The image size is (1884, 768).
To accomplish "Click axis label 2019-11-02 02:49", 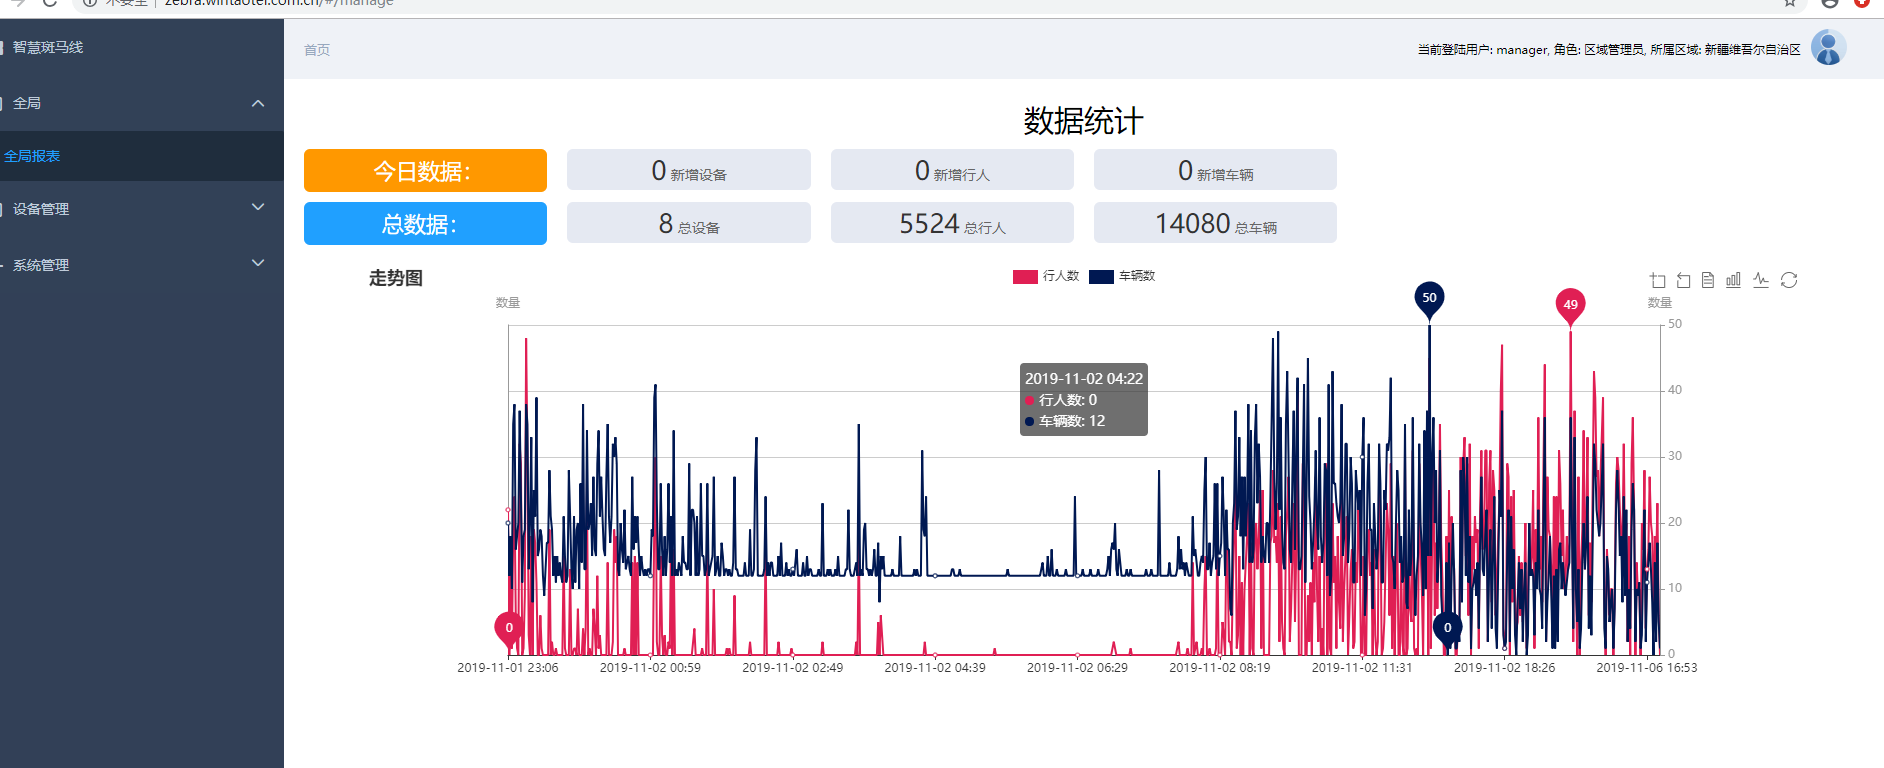I will [792, 668].
